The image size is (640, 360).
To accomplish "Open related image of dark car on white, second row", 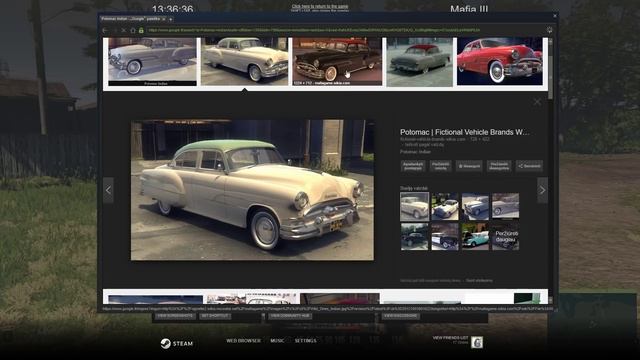I will pyautogui.click(x=445, y=236).
